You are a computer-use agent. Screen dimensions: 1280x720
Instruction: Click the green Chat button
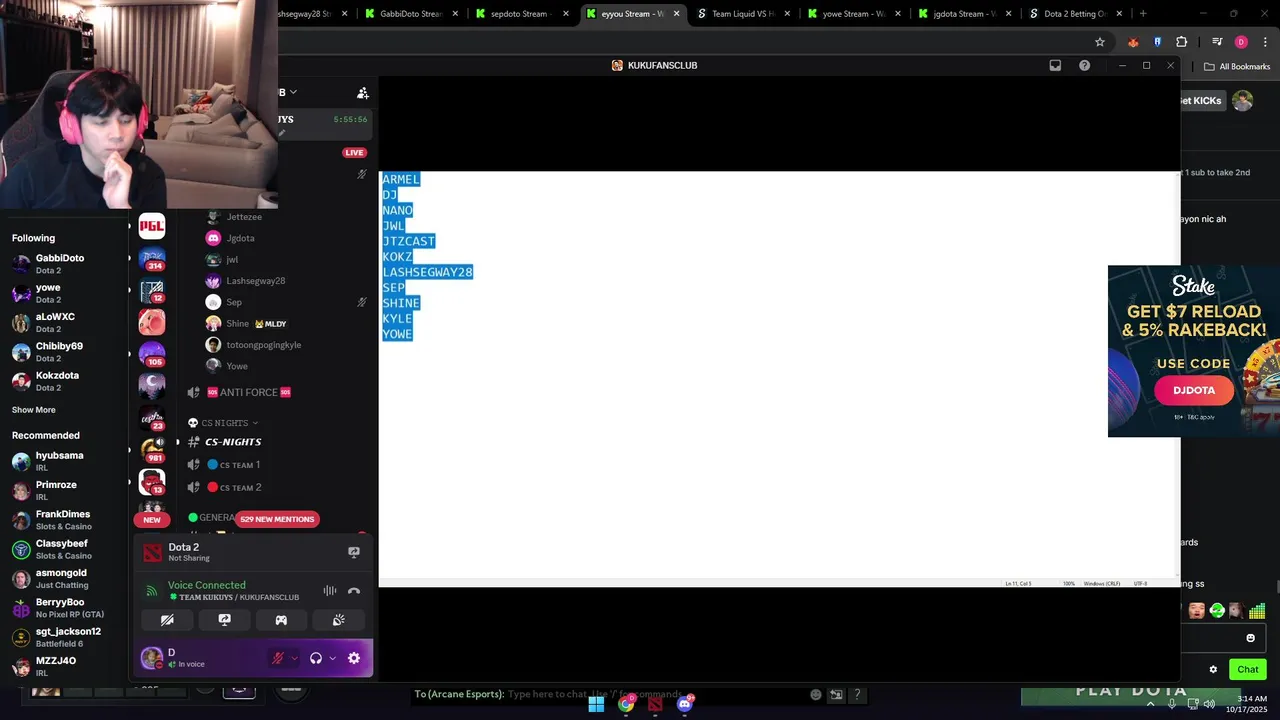click(1247, 670)
